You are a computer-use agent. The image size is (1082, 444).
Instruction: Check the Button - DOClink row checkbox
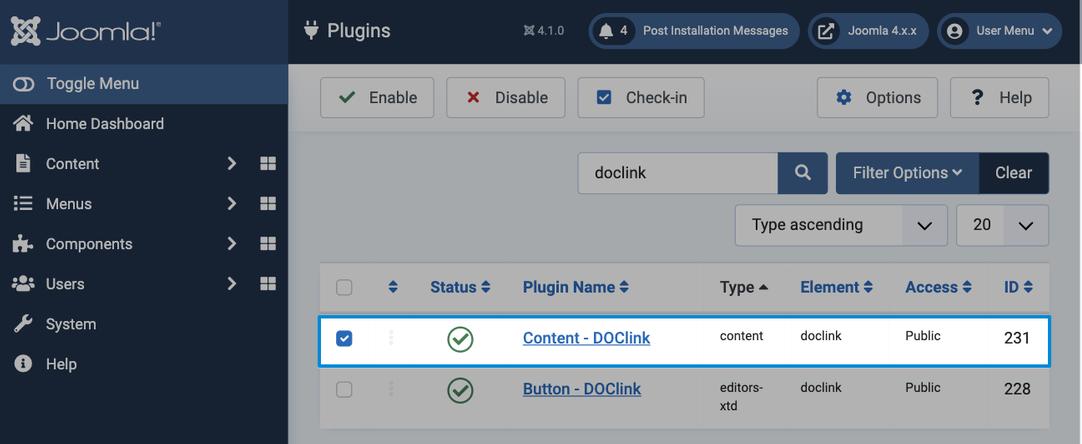coord(344,389)
